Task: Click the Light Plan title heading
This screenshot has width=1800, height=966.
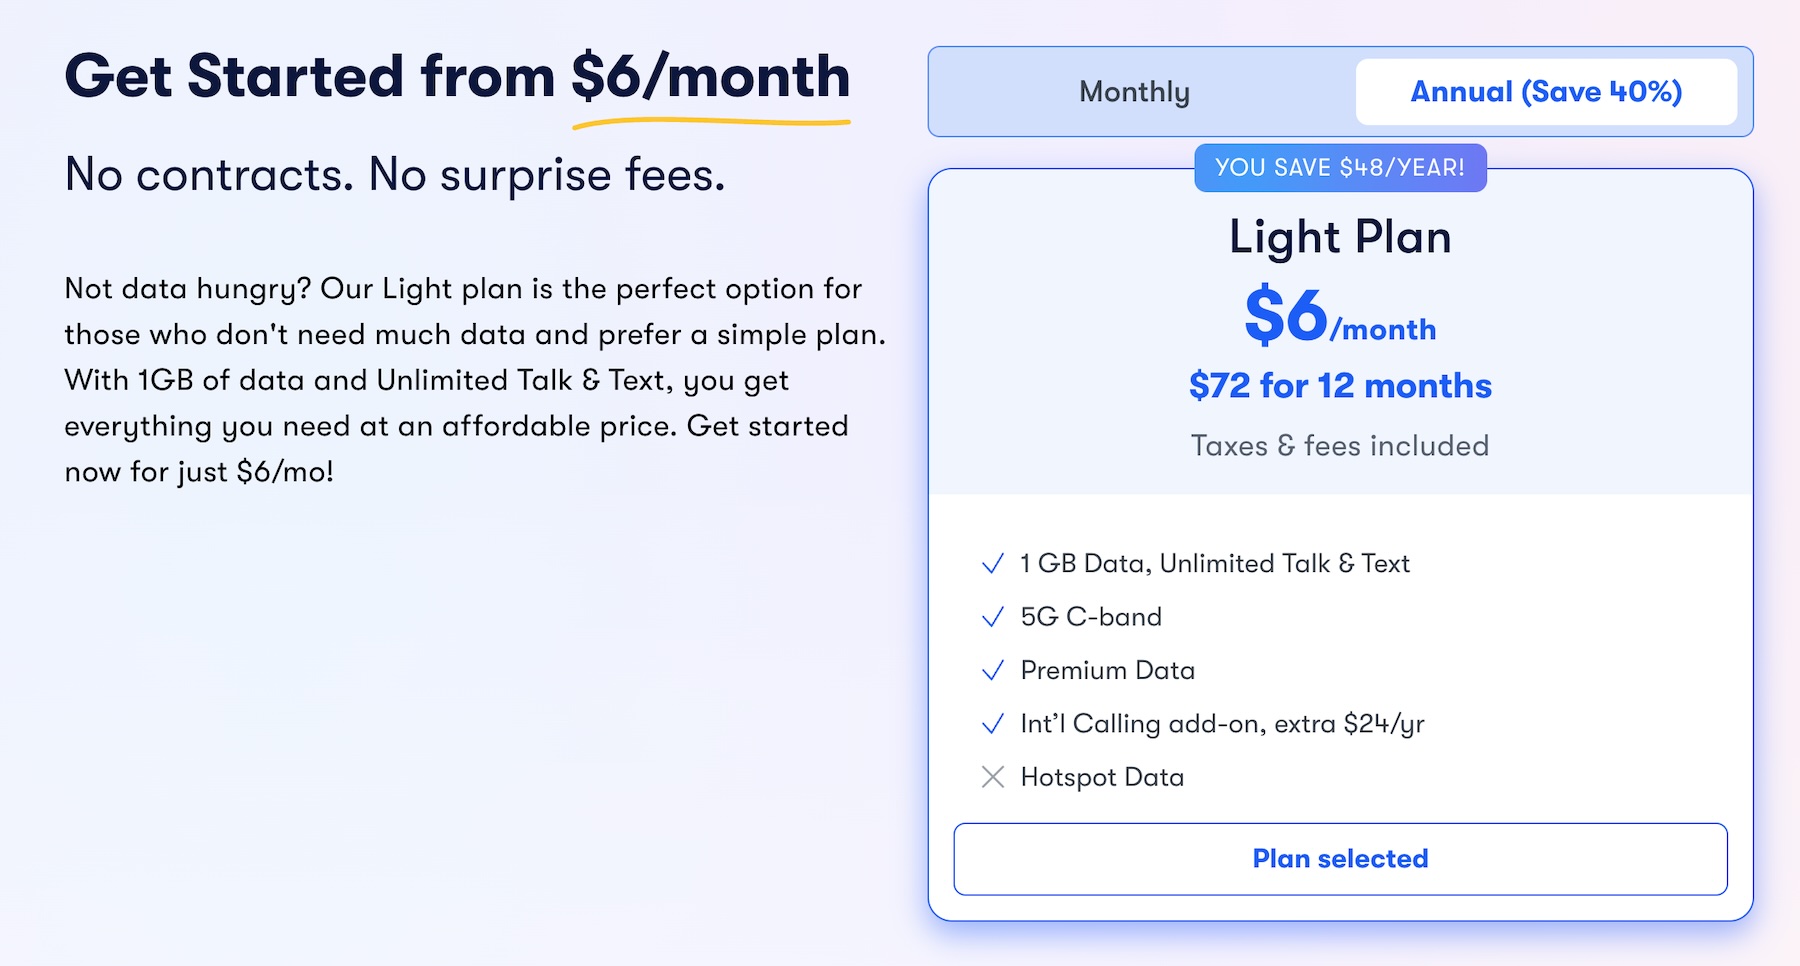Action: (1340, 238)
